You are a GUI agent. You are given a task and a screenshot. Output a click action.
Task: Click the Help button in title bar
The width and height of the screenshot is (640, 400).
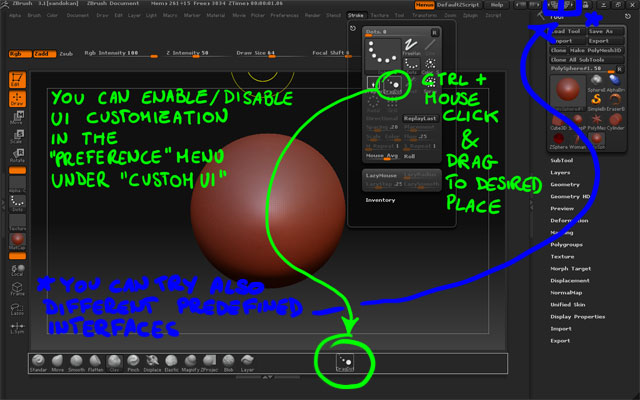coord(497,5)
